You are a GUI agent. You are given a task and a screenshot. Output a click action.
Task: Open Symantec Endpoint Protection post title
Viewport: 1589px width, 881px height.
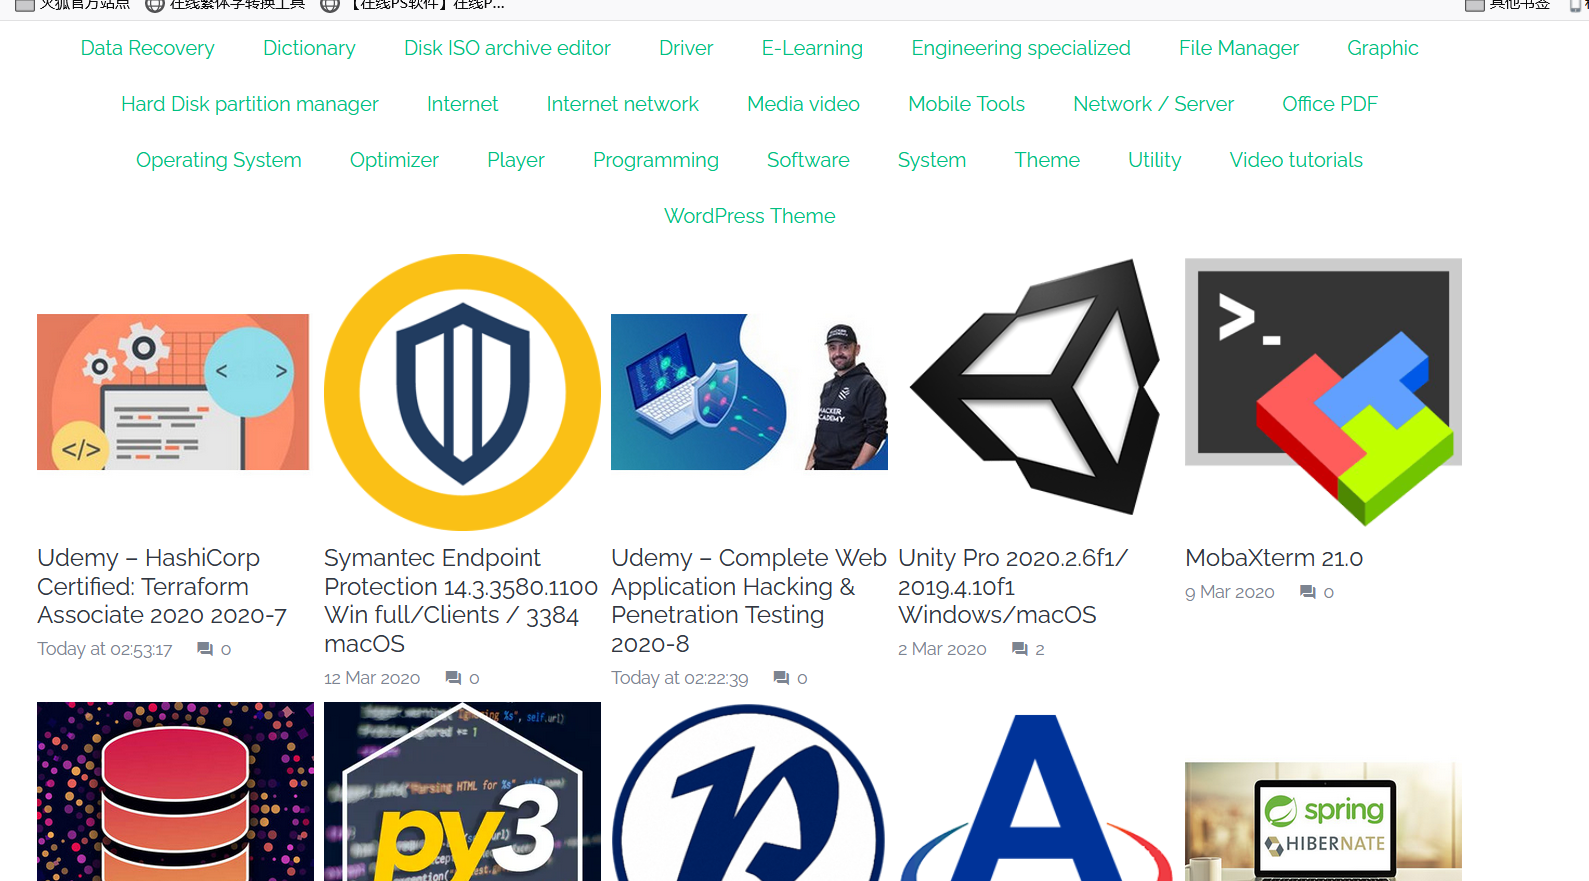(x=461, y=600)
